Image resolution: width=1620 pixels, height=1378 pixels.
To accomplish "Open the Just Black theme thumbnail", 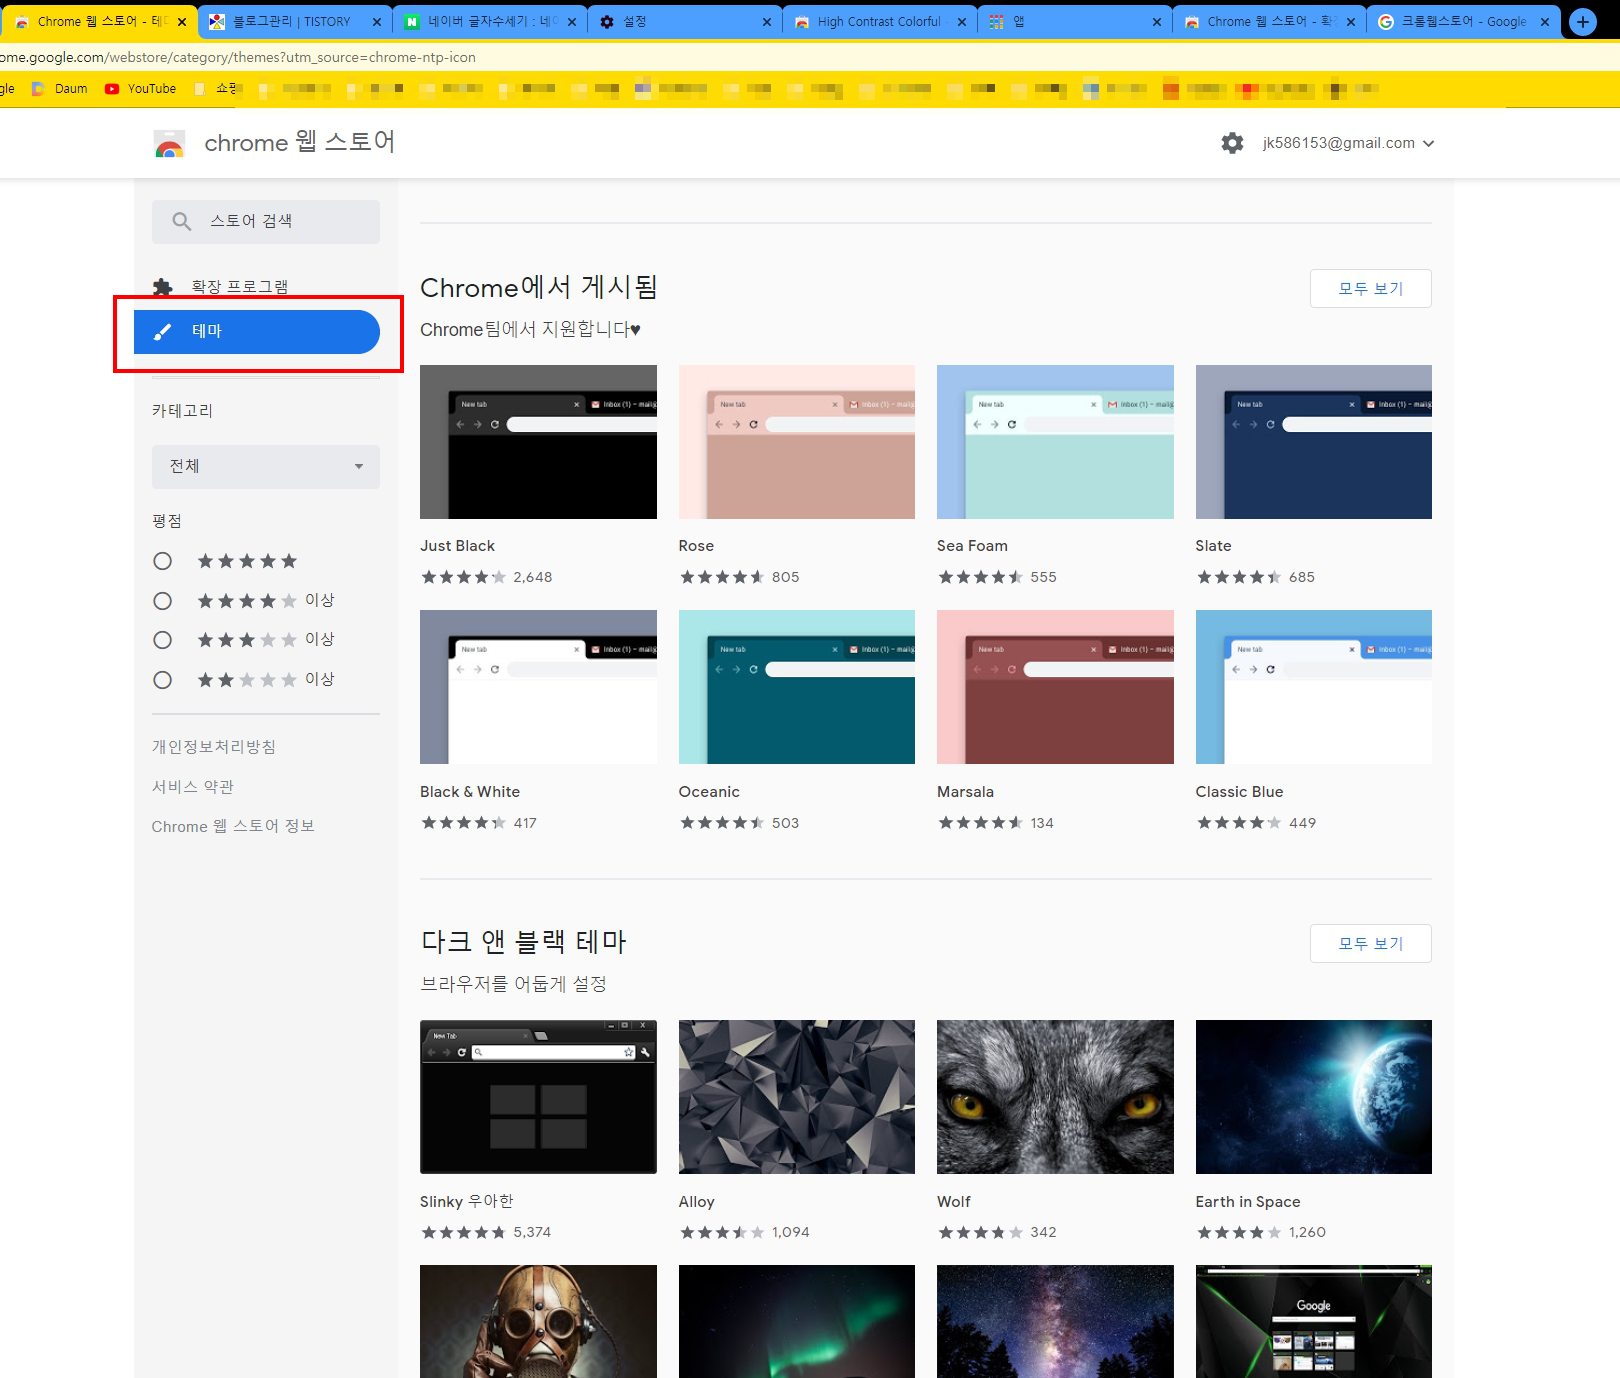I will coord(538,442).
